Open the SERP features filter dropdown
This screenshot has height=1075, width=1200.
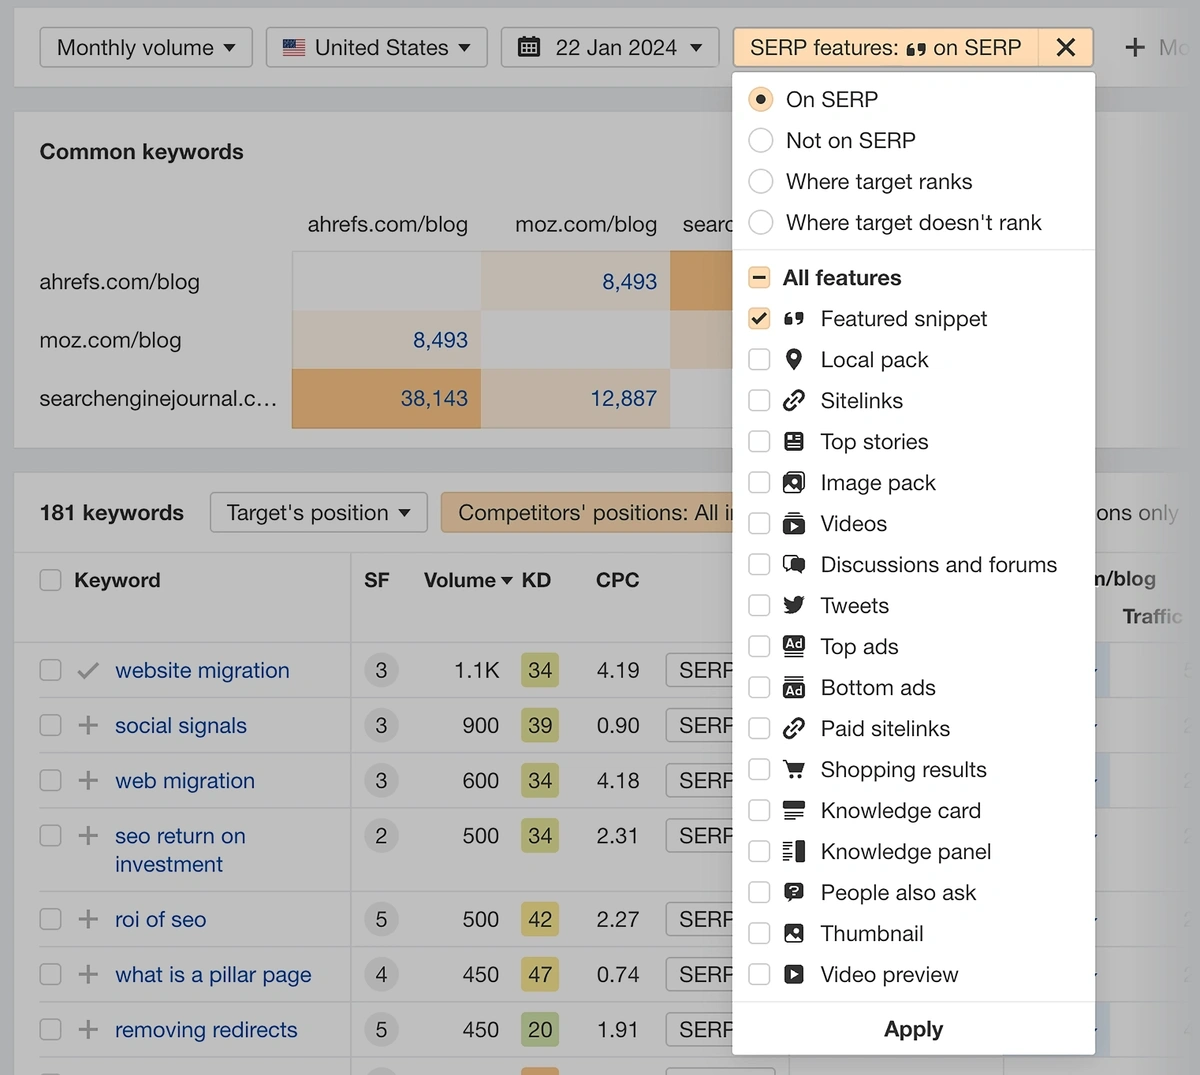886,47
